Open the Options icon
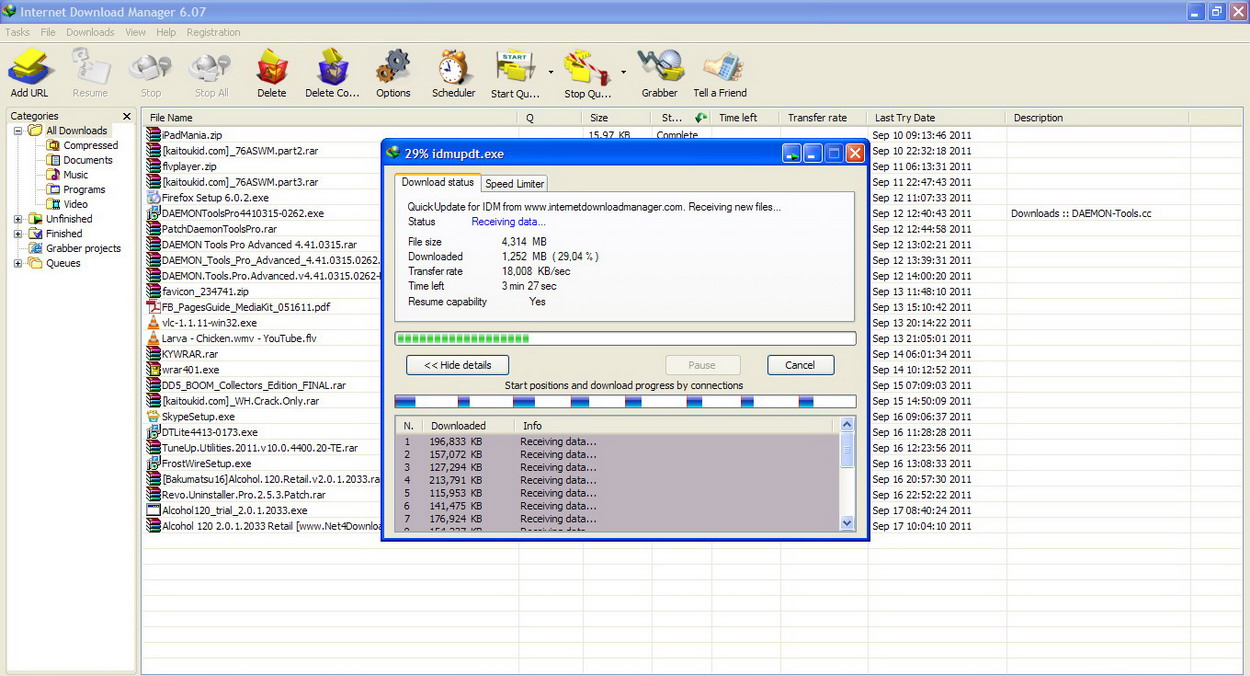 click(x=393, y=70)
